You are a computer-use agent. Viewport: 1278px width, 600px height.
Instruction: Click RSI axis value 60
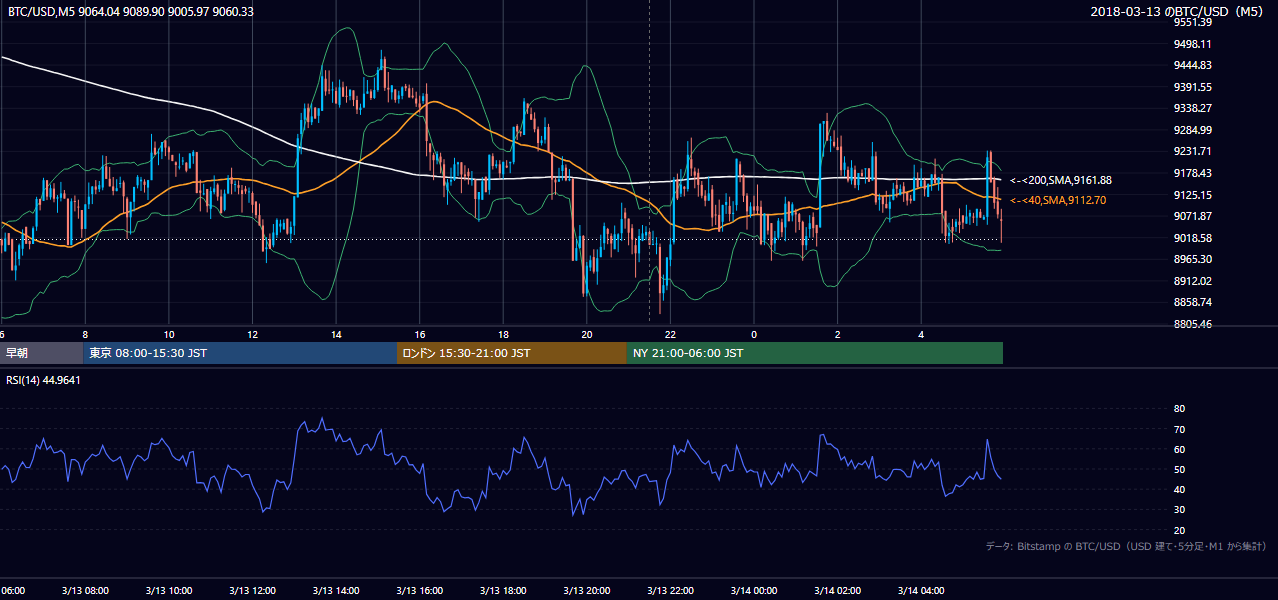1179,449
